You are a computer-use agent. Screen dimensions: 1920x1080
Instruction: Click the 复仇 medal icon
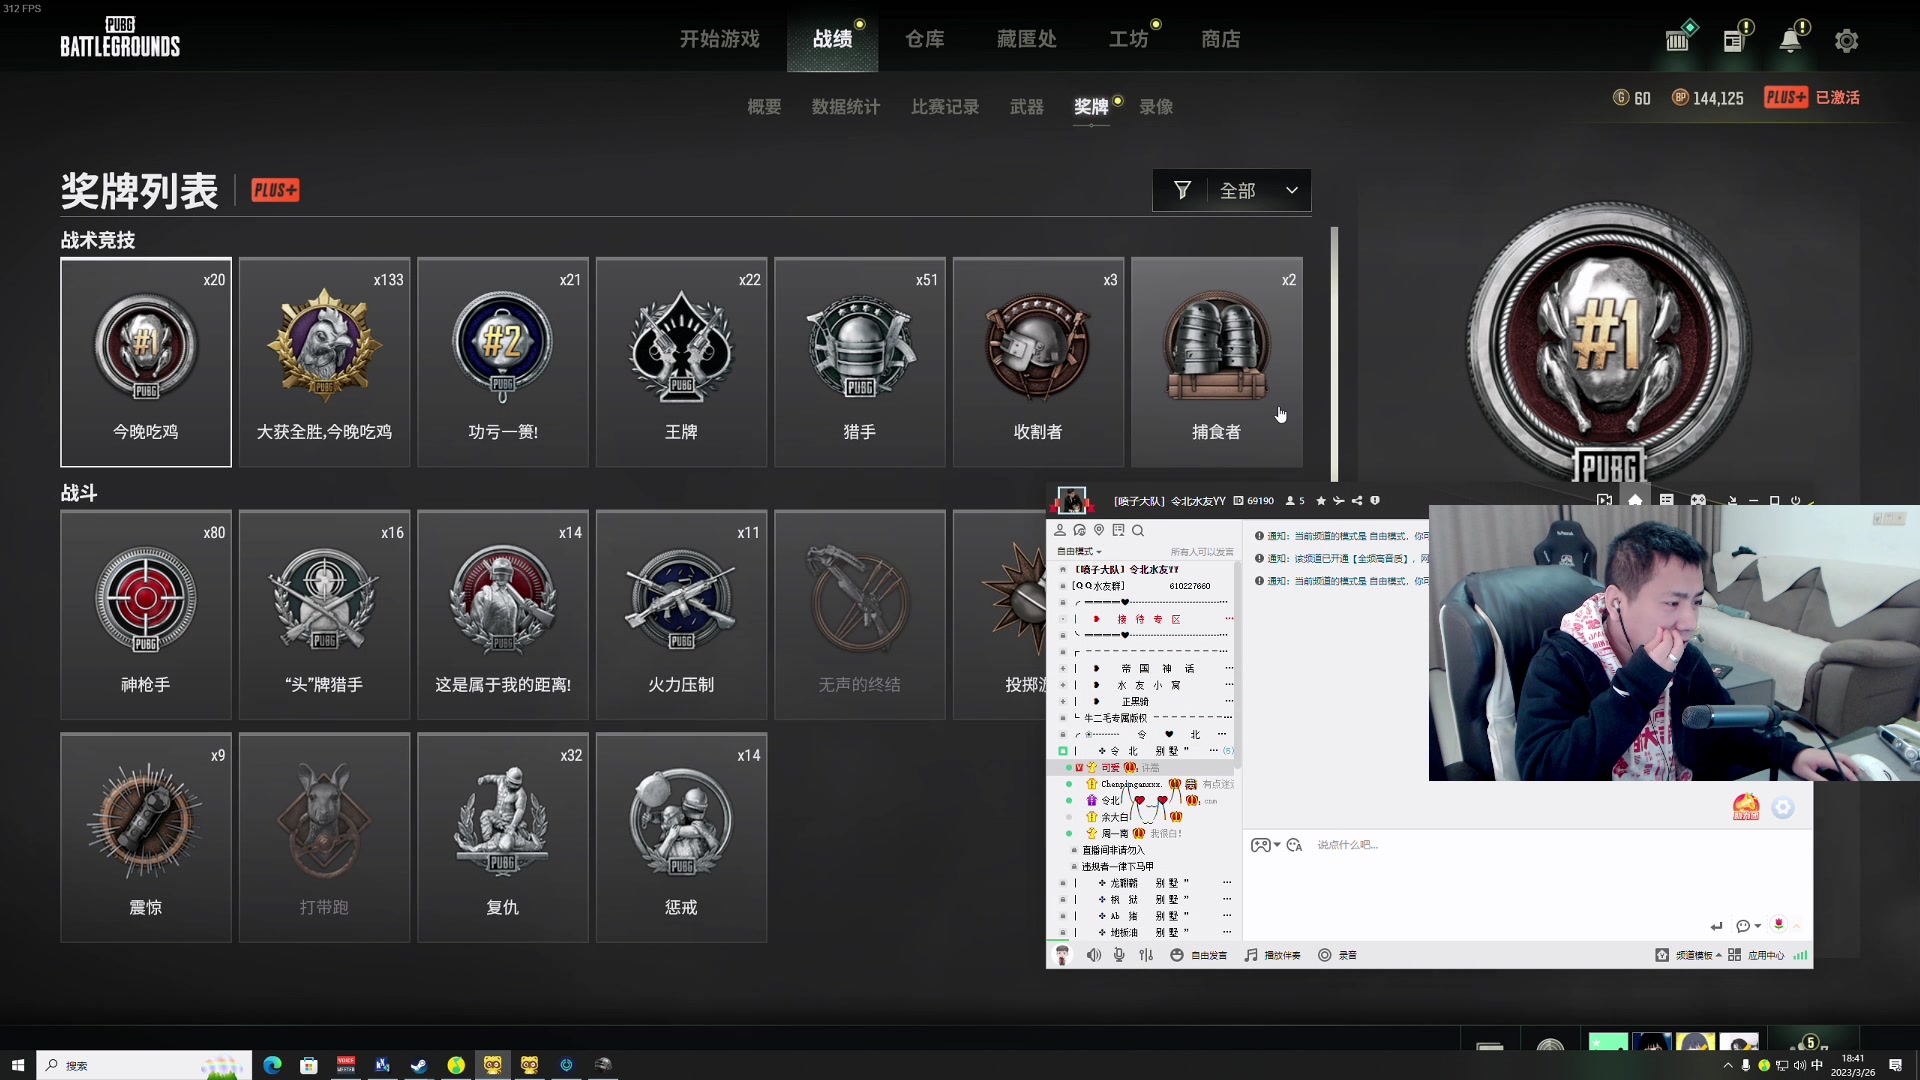(503, 822)
